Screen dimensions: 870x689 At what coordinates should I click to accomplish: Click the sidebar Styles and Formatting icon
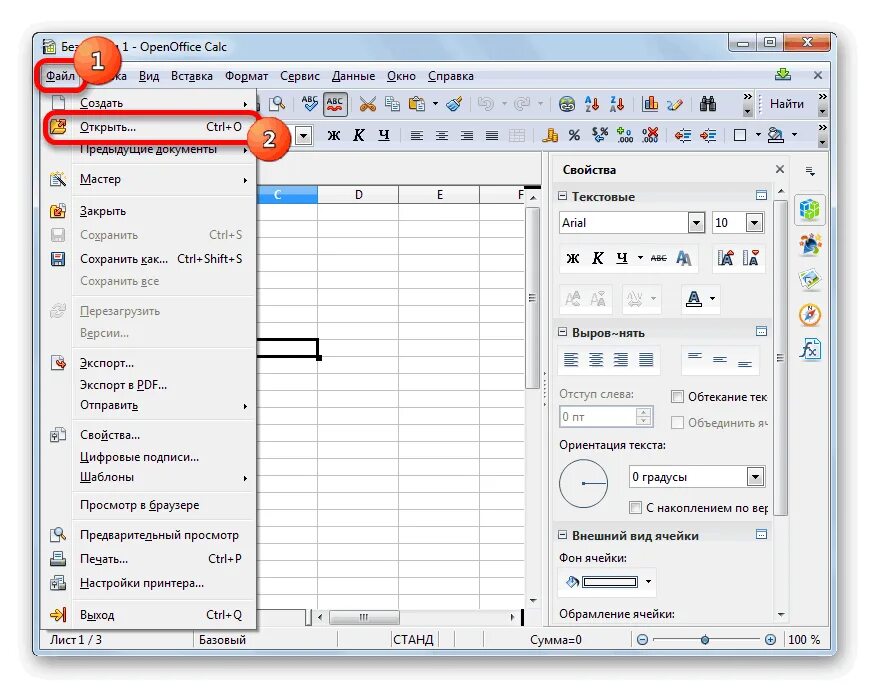coord(810,245)
